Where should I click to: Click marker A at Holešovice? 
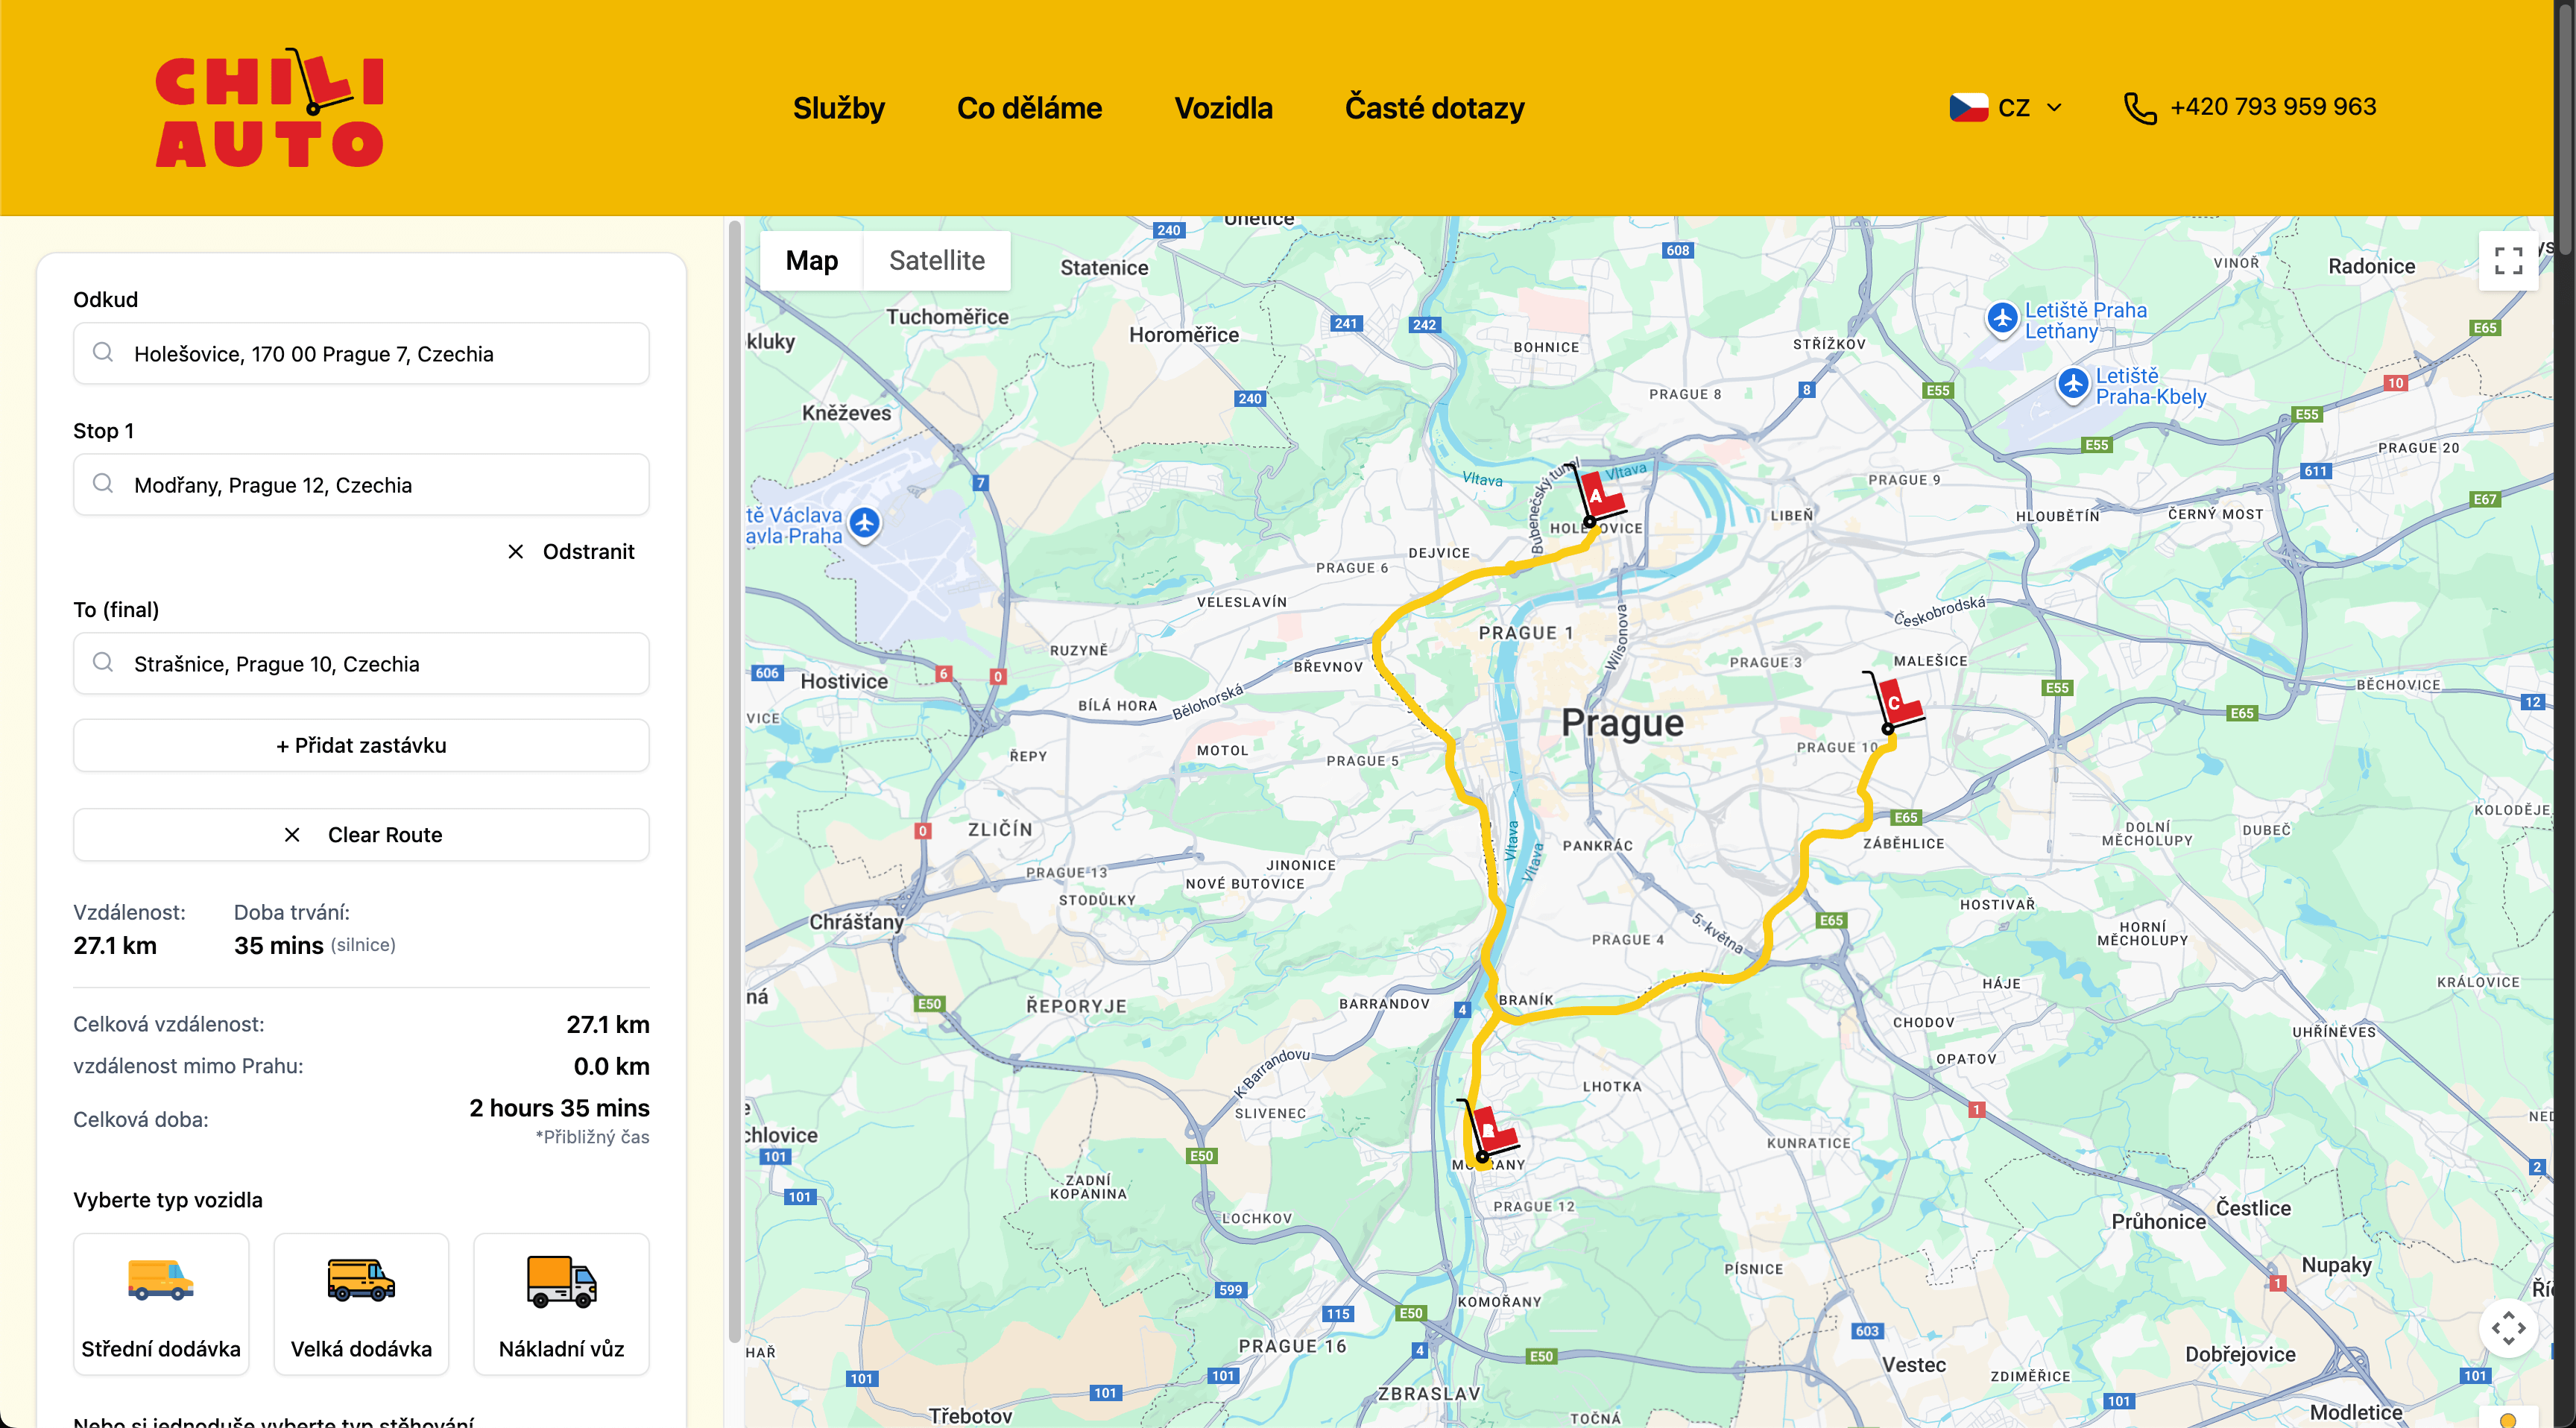pos(1598,497)
